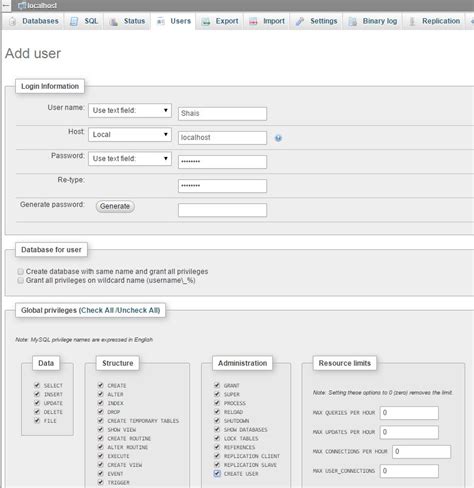This screenshot has height=488, width=474.
Task: Uncheck the TRIGGER privilege
Action: tap(101, 482)
